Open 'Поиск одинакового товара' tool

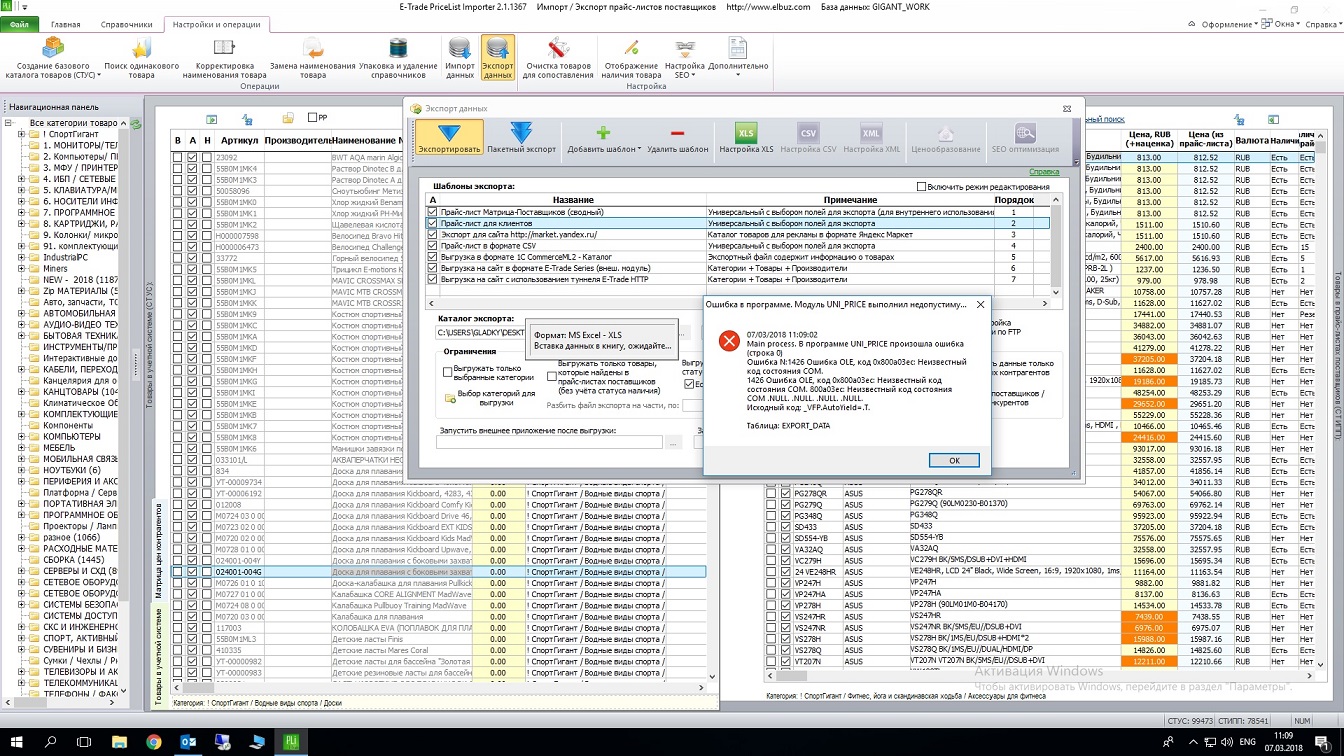coord(141,57)
